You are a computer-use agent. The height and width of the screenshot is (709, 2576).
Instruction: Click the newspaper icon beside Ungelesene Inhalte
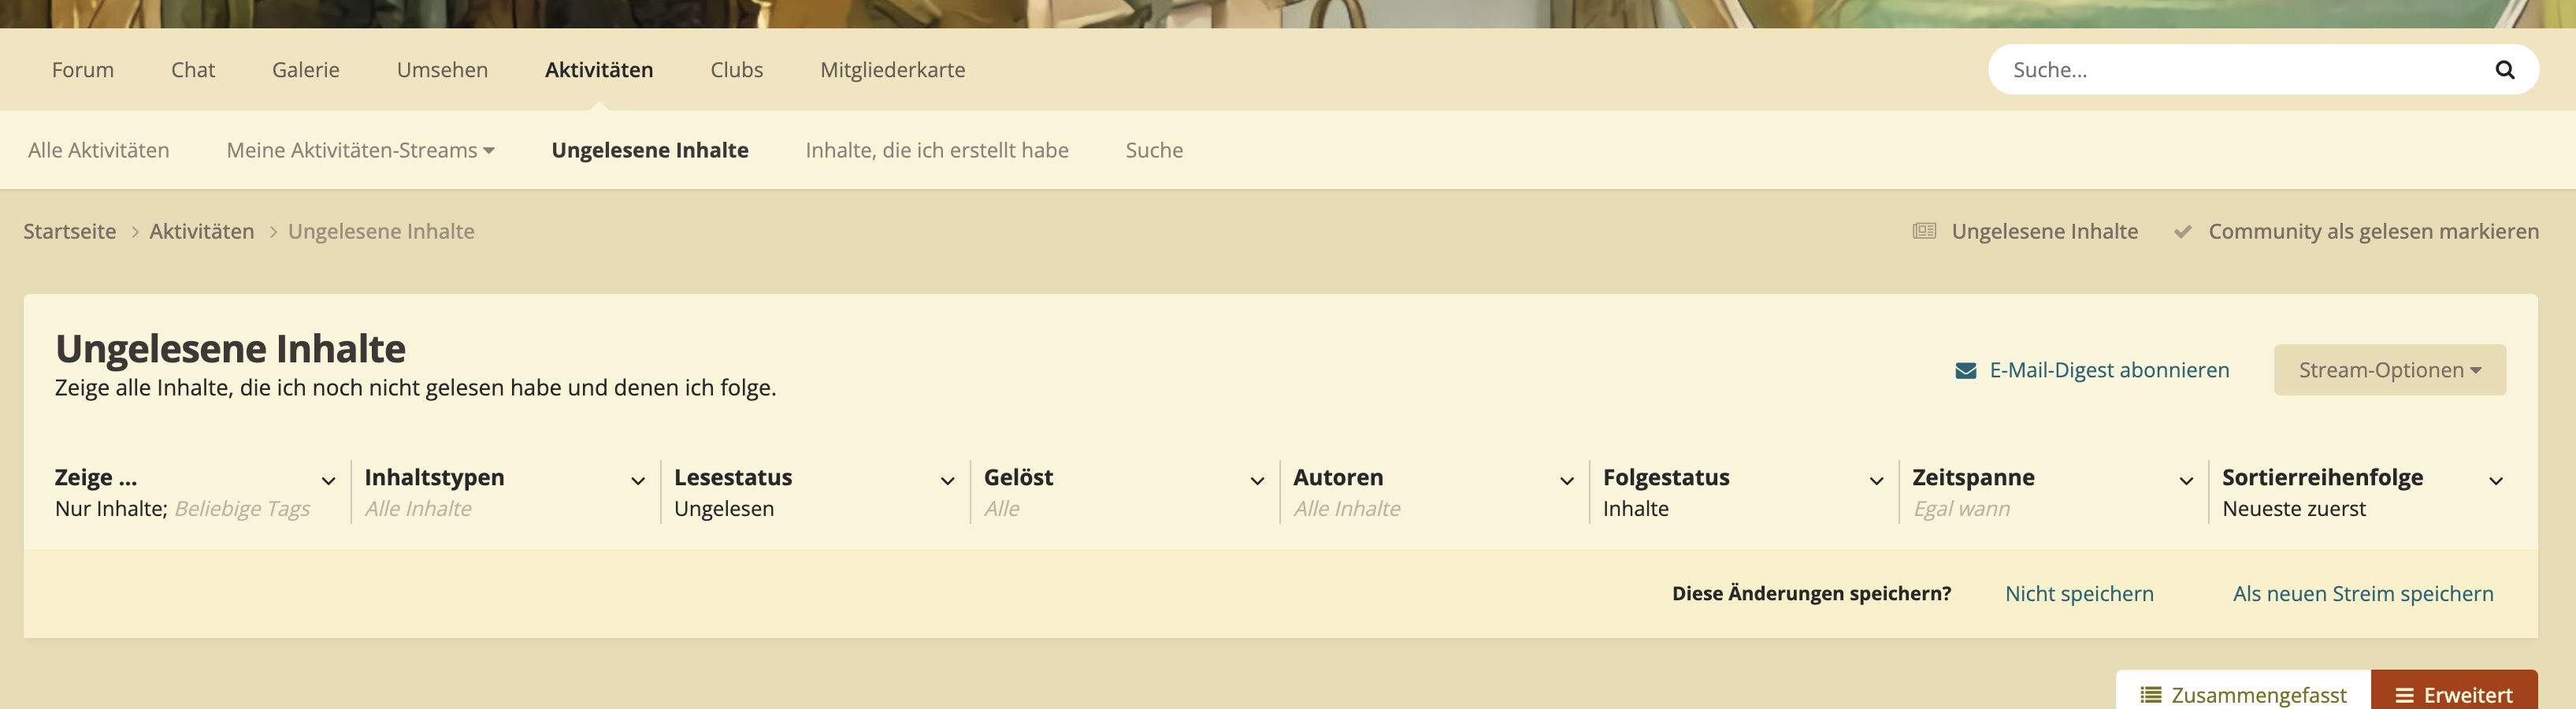pyautogui.click(x=1924, y=231)
